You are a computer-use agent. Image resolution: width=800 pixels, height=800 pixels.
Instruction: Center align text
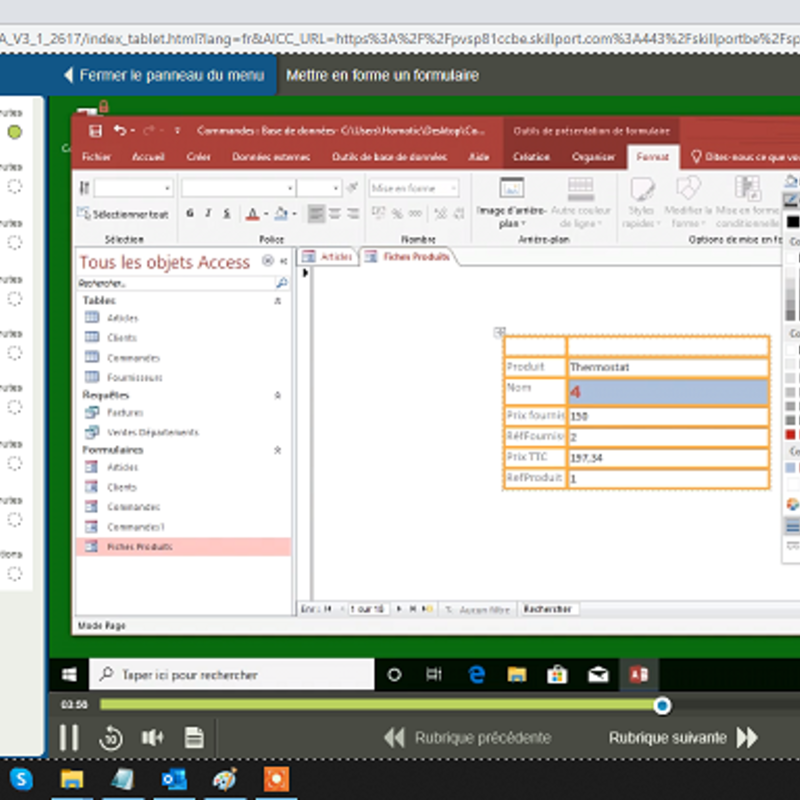click(335, 213)
